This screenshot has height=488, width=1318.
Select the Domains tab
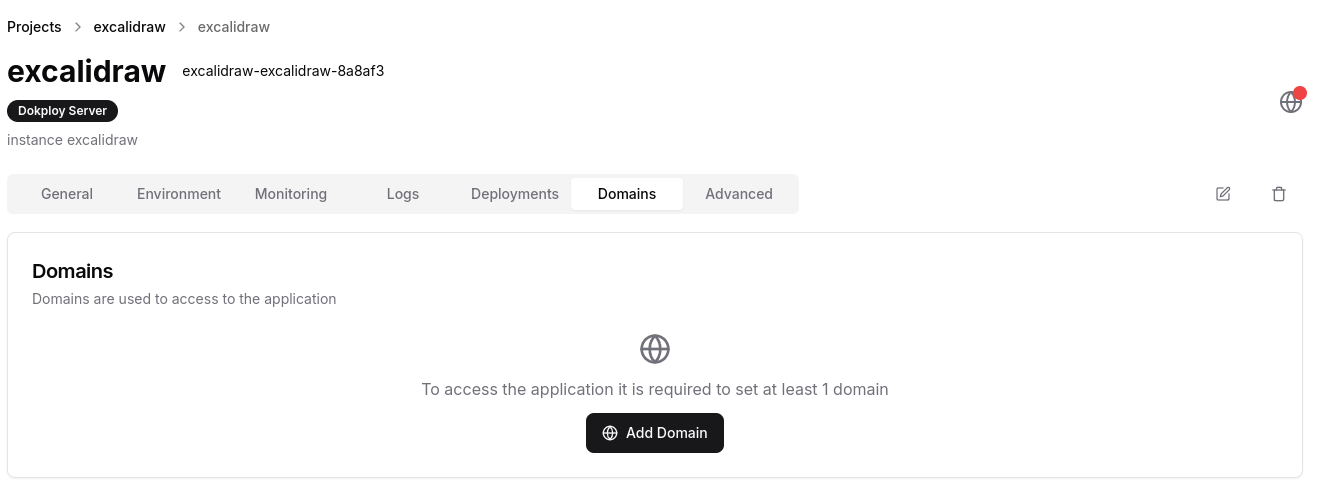tap(627, 194)
